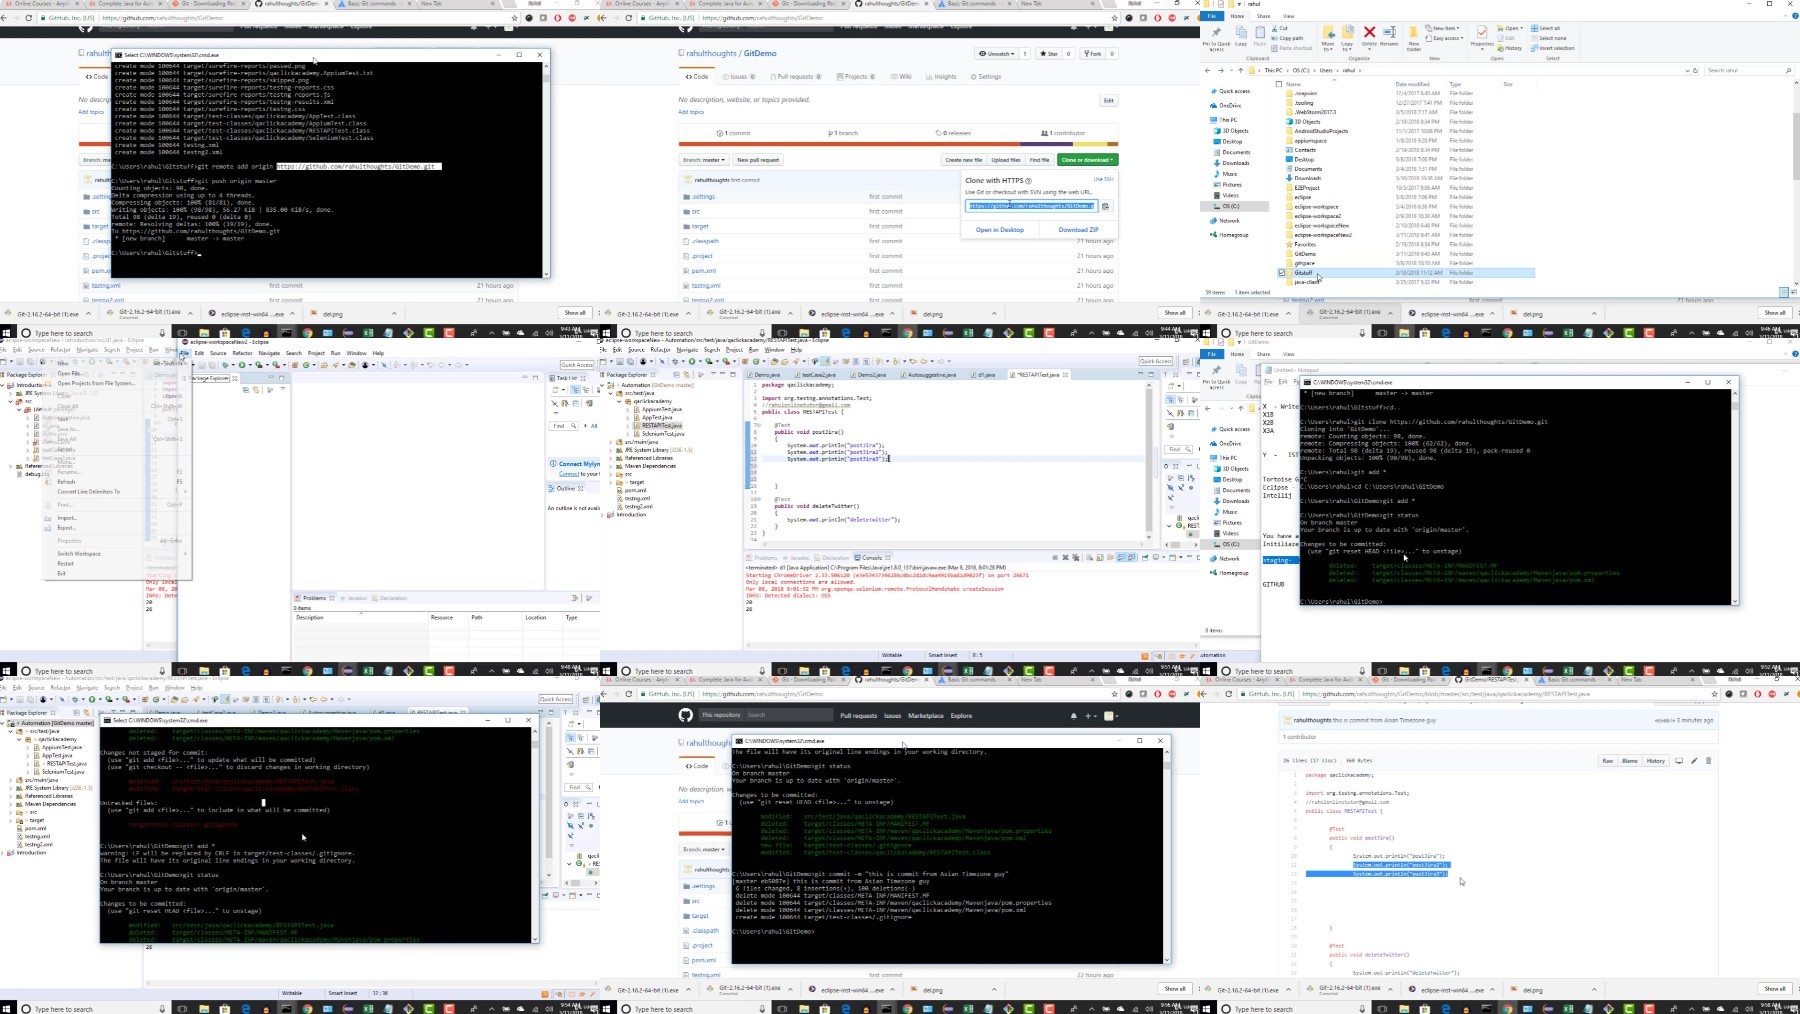Toggle Pin Console in Eclipse Console toolbar

coord(1145,557)
